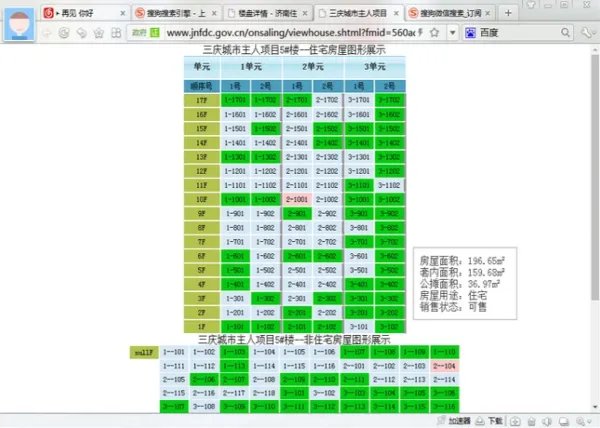Click non-residential cell 3--108
This screenshot has height=428, width=600.
pos(204,406)
